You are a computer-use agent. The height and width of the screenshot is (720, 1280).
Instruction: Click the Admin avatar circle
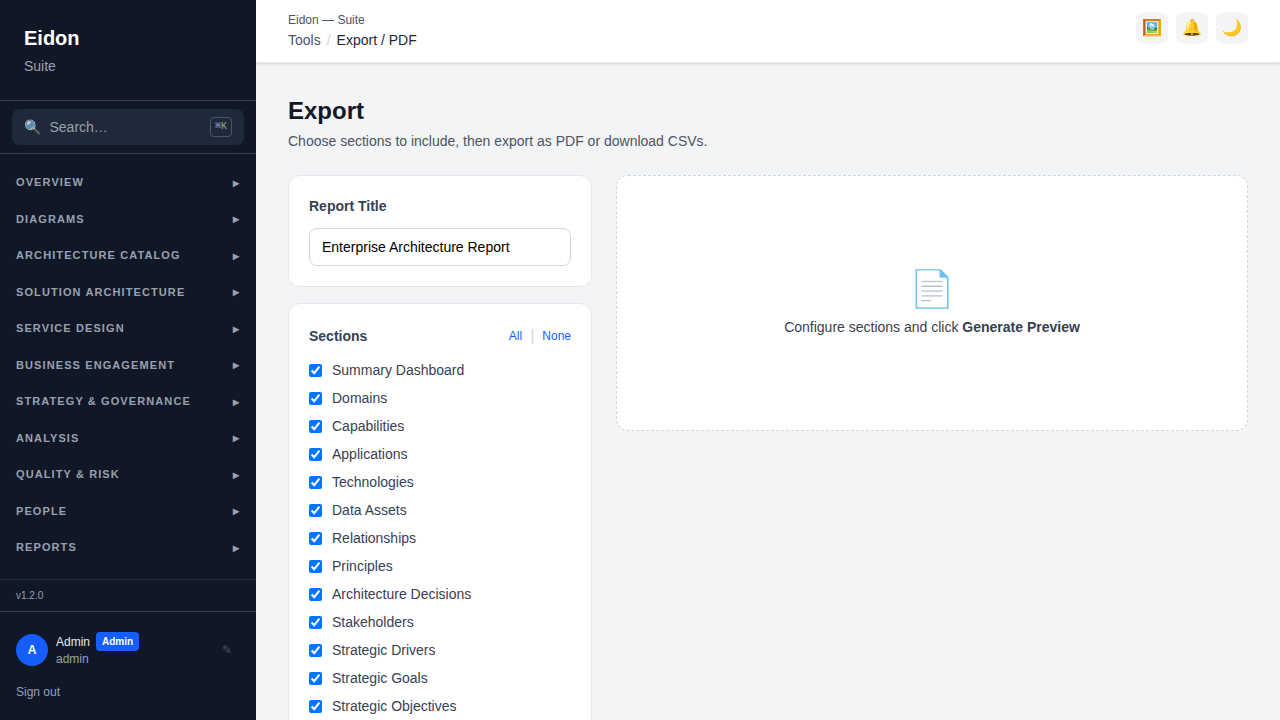[x=32, y=650]
